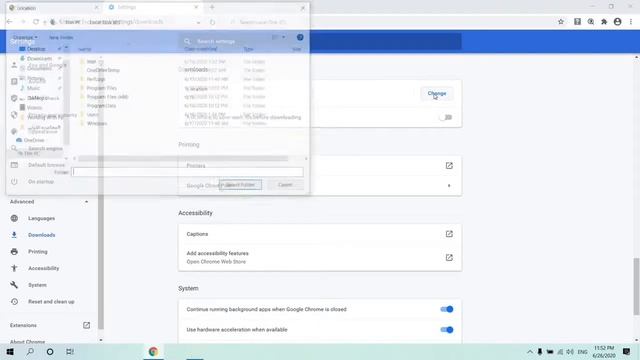Click the settings page vertical scrollbar

click(636, 286)
